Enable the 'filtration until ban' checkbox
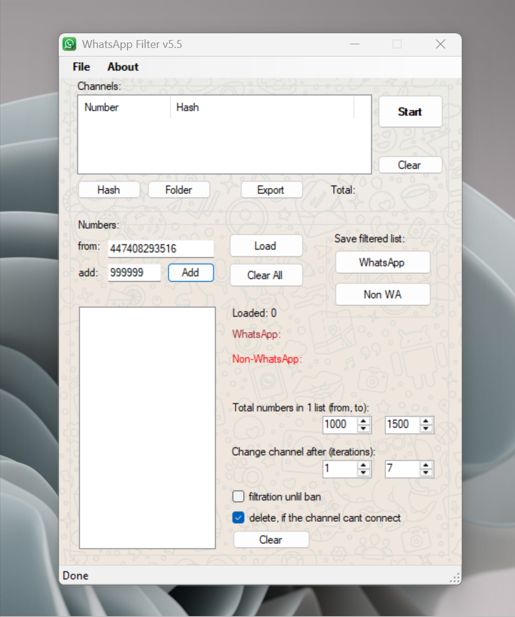Viewport: 515px width, 617px height. [x=238, y=497]
